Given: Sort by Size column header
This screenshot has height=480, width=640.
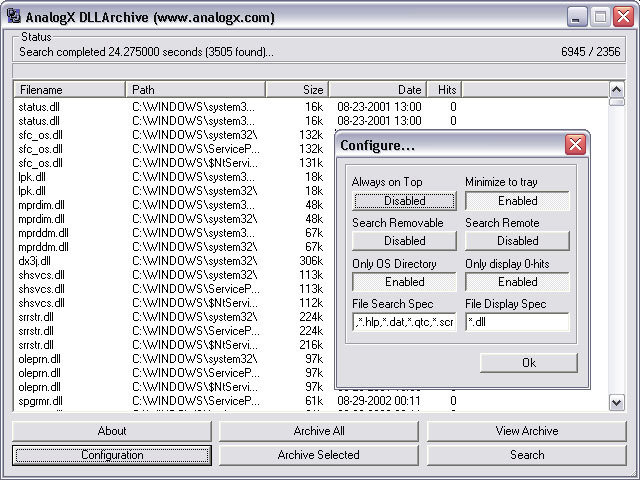Looking at the screenshot, I should (297, 89).
